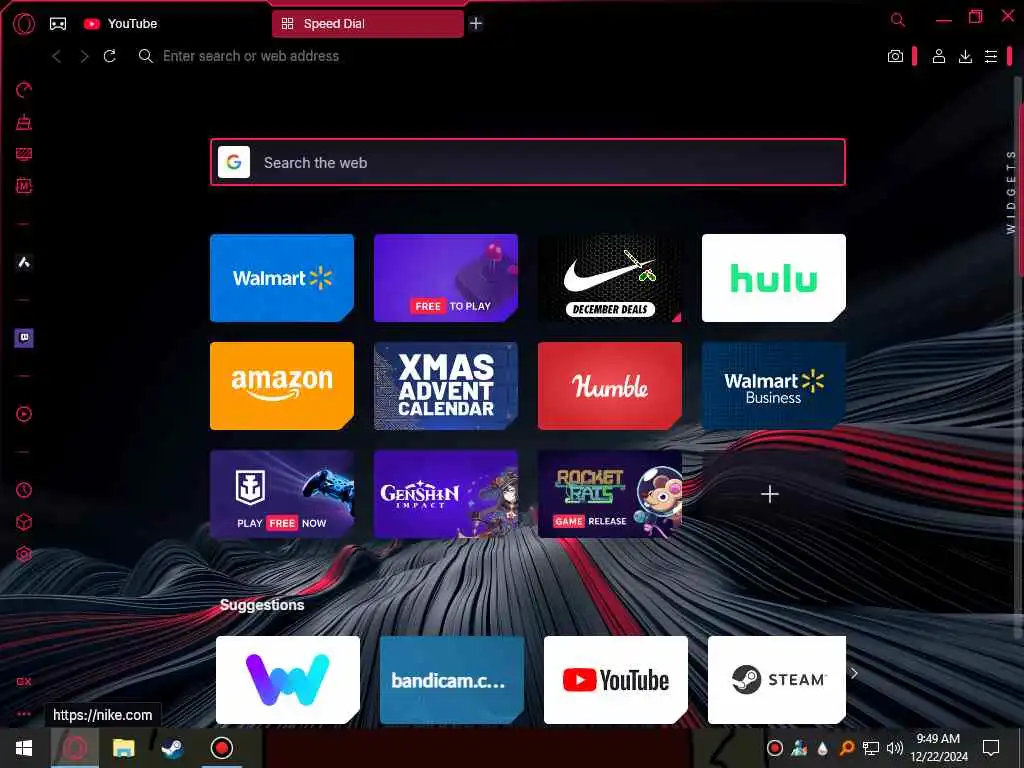Open the Amazon speed dial tile
Viewport: 1024px width, 768px height.
(x=281, y=386)
